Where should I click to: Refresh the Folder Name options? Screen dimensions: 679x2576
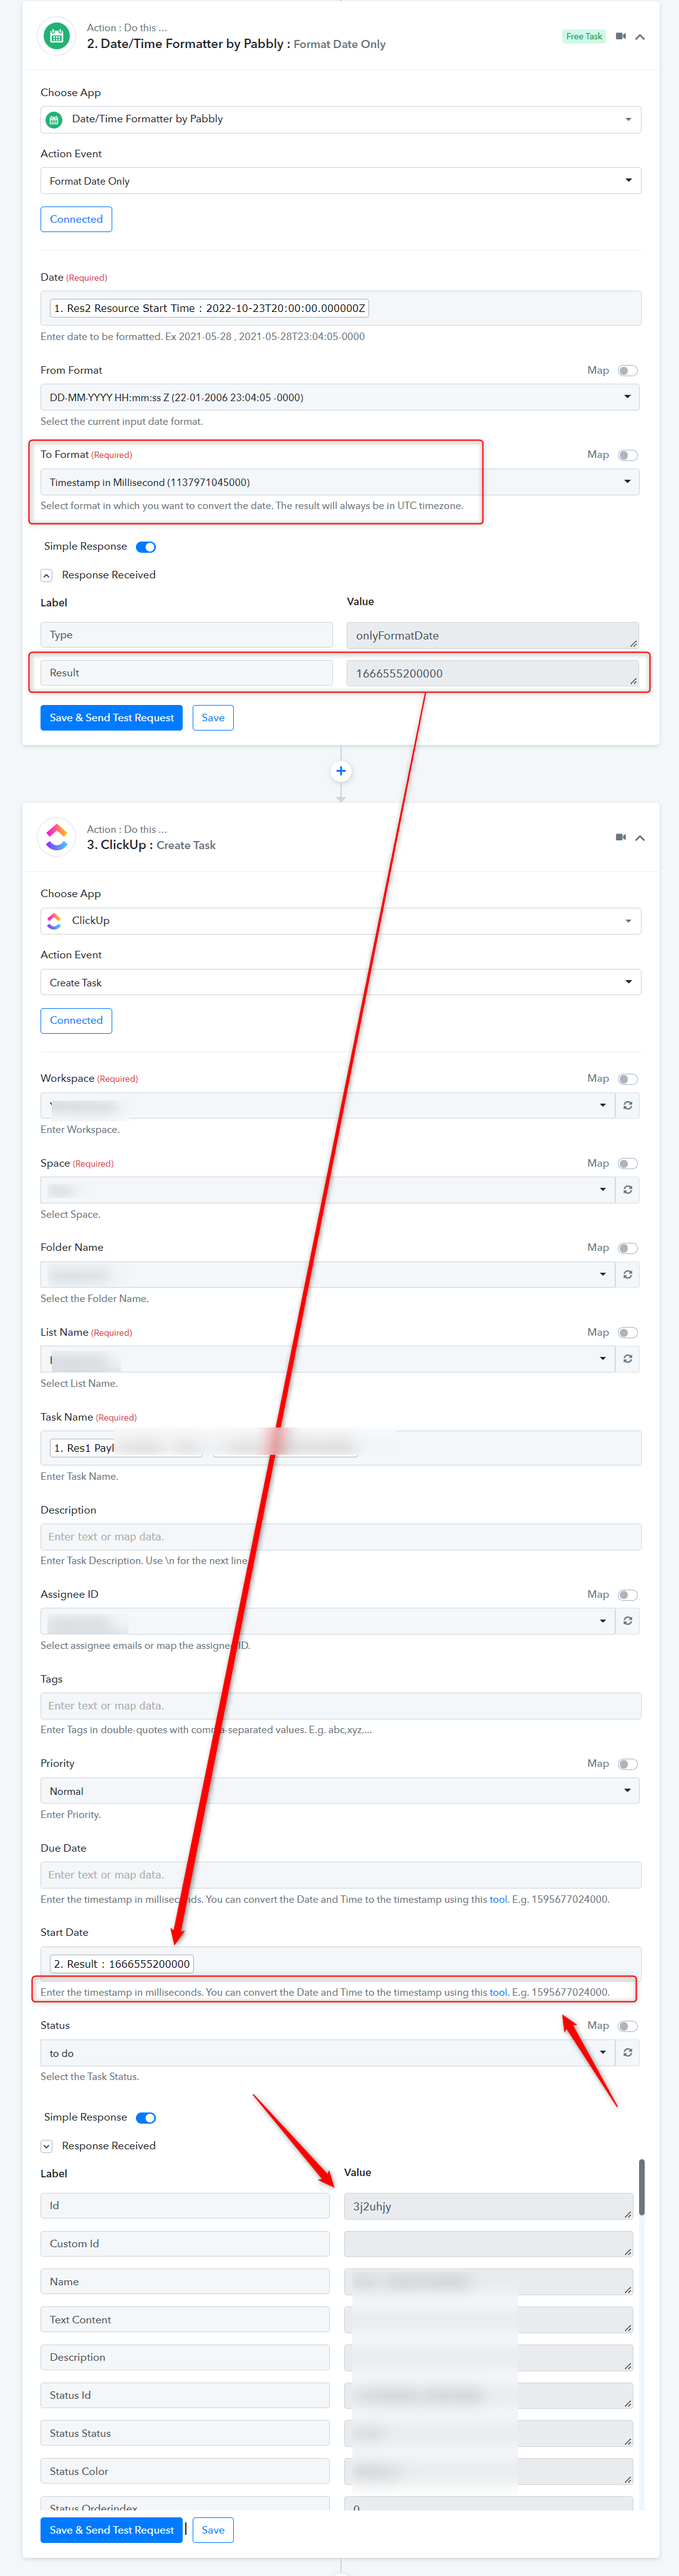628,1275
